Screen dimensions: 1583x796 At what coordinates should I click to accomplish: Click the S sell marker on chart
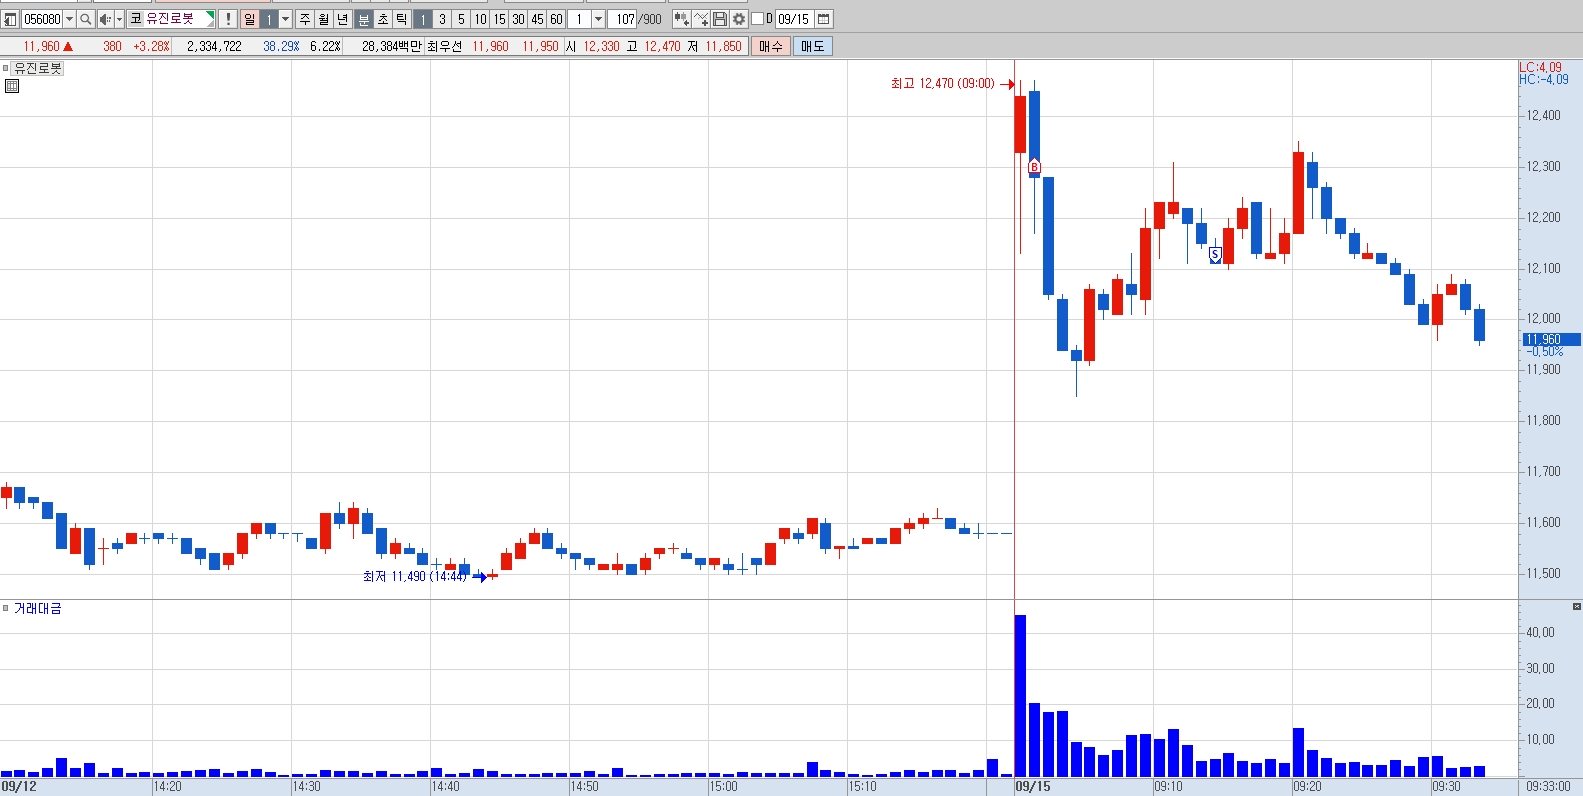(x=1215, y=254)
